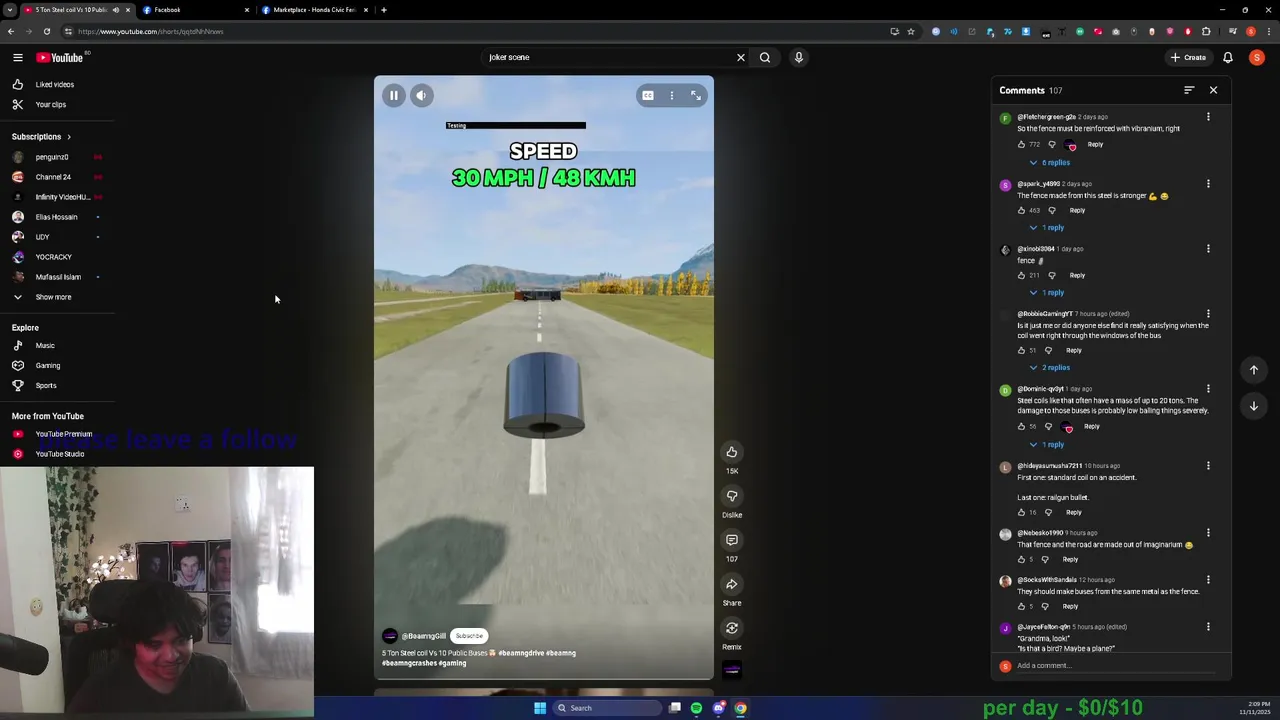This screenshot has height=720, width=1280.
Task: Open Chrome from the taskbar
Action: click(741, 708)
